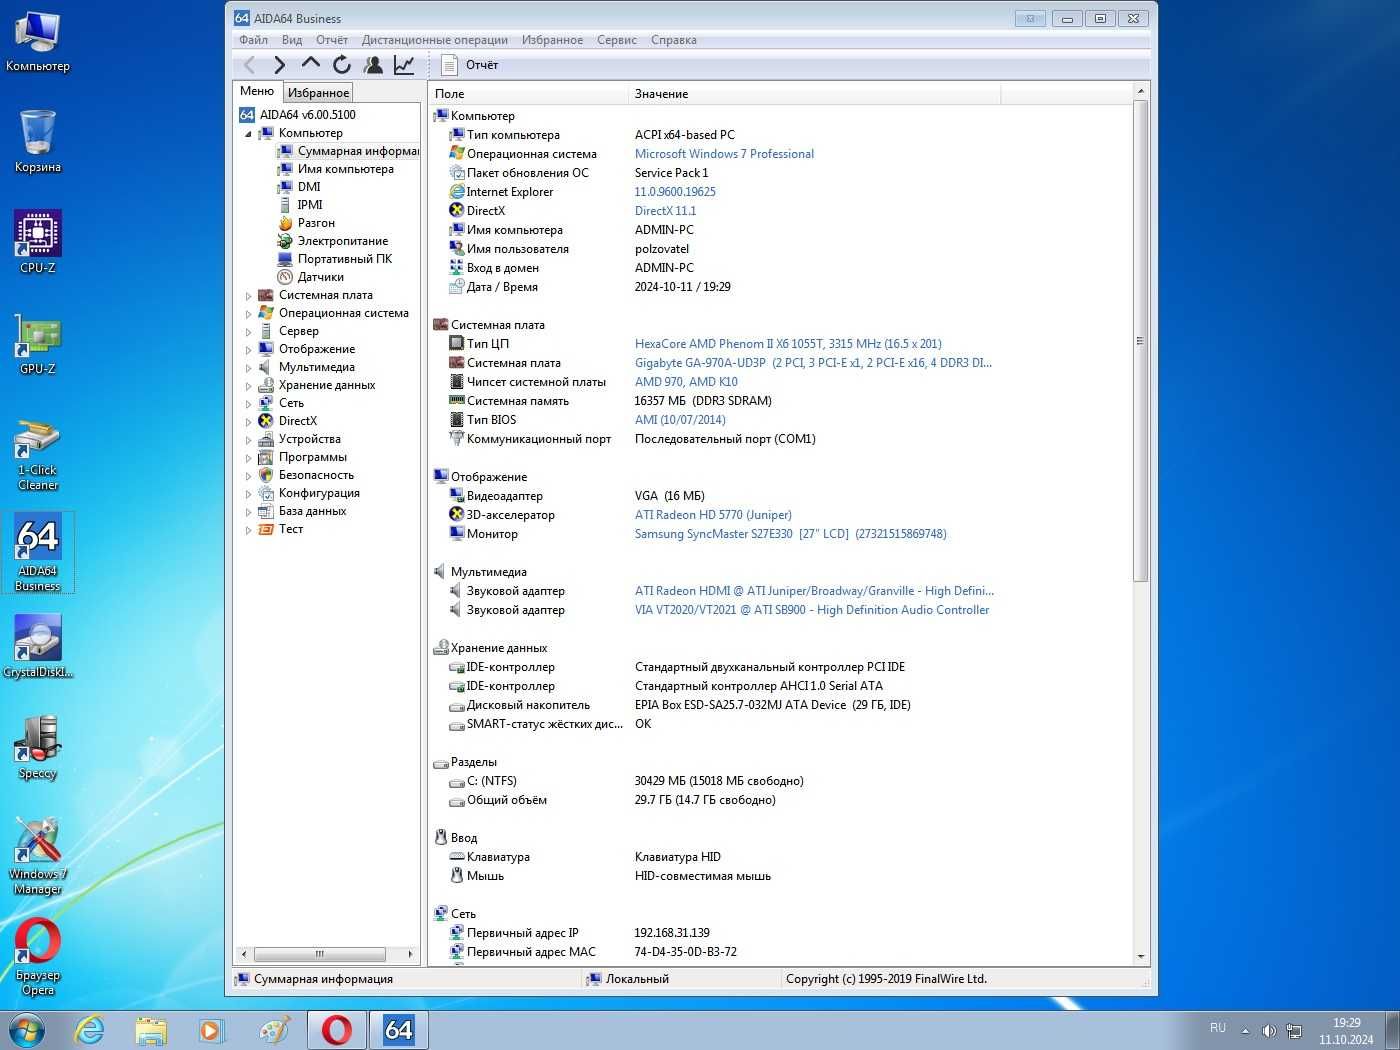
Task: Select the Разгон tree item
Action: tap(316, 223)
